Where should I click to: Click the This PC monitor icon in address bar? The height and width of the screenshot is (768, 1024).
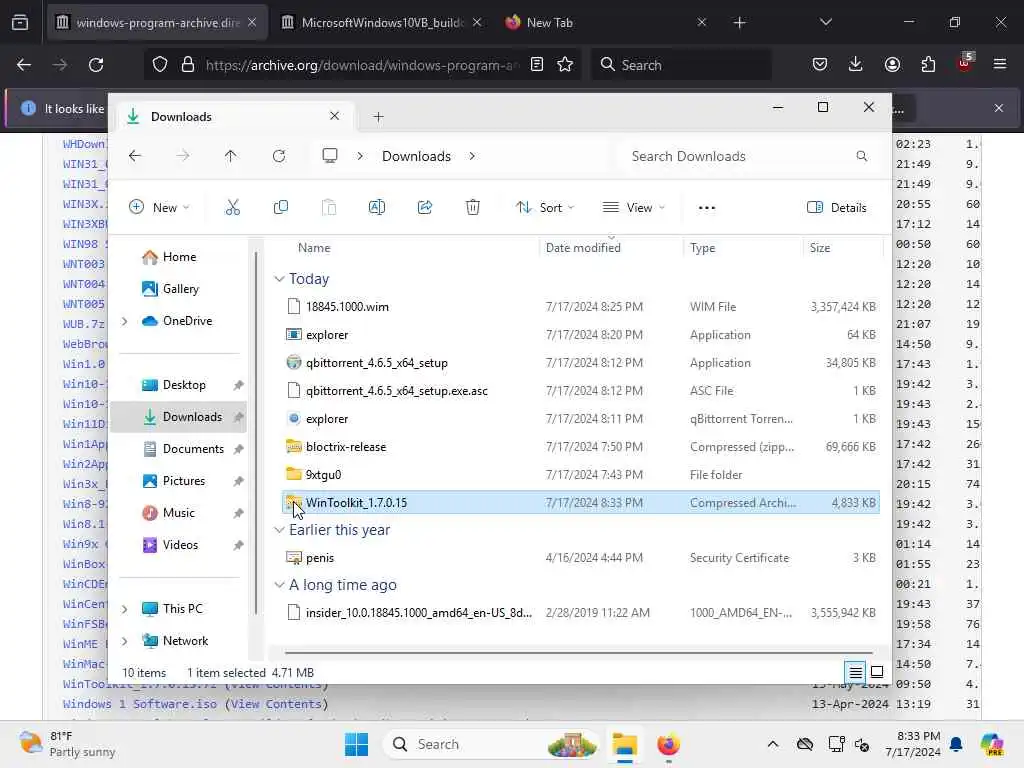[x=330, y=156]
